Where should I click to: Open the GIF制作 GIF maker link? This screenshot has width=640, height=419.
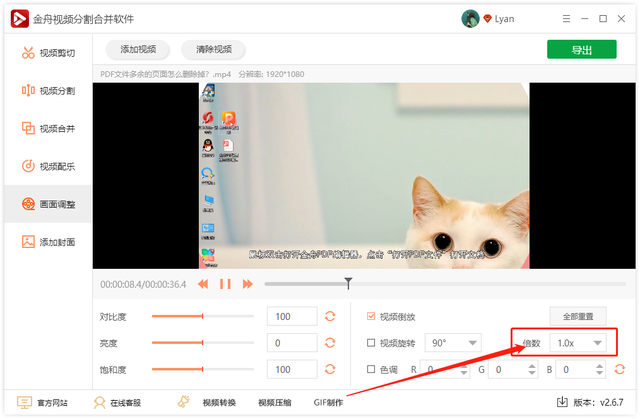329,403
